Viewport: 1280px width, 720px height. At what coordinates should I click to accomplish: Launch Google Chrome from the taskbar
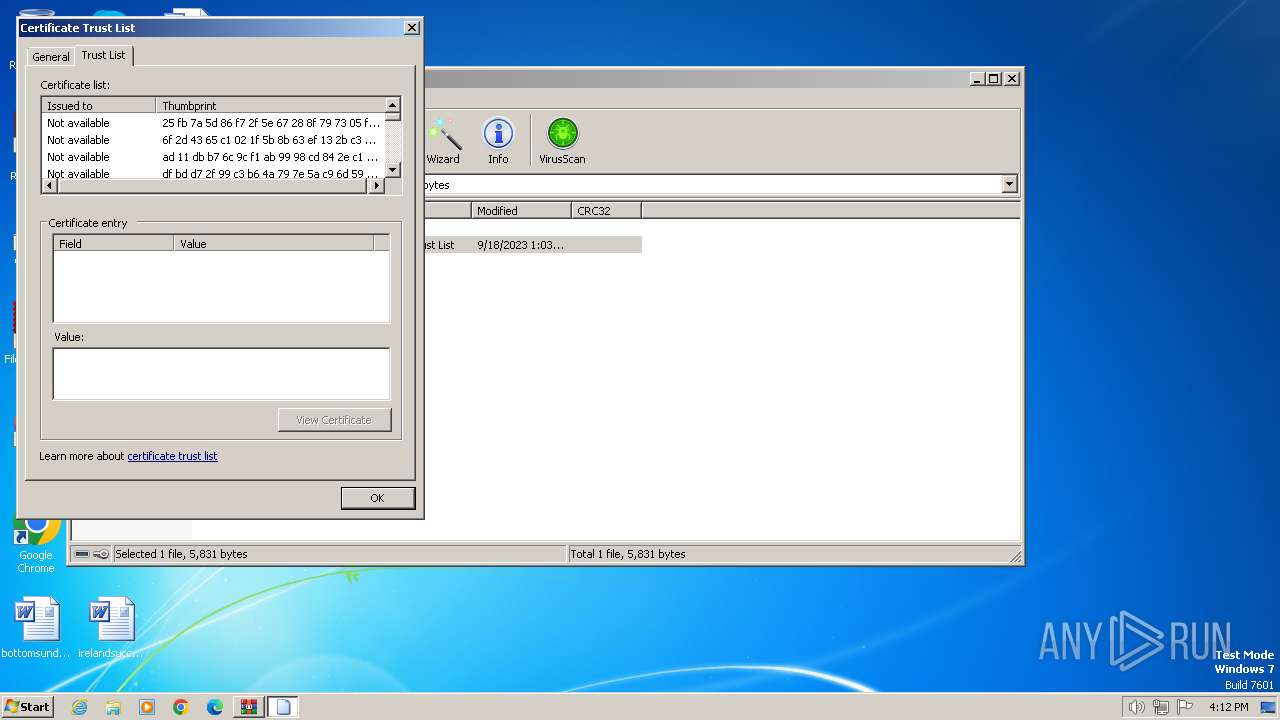tap(181, 707)
